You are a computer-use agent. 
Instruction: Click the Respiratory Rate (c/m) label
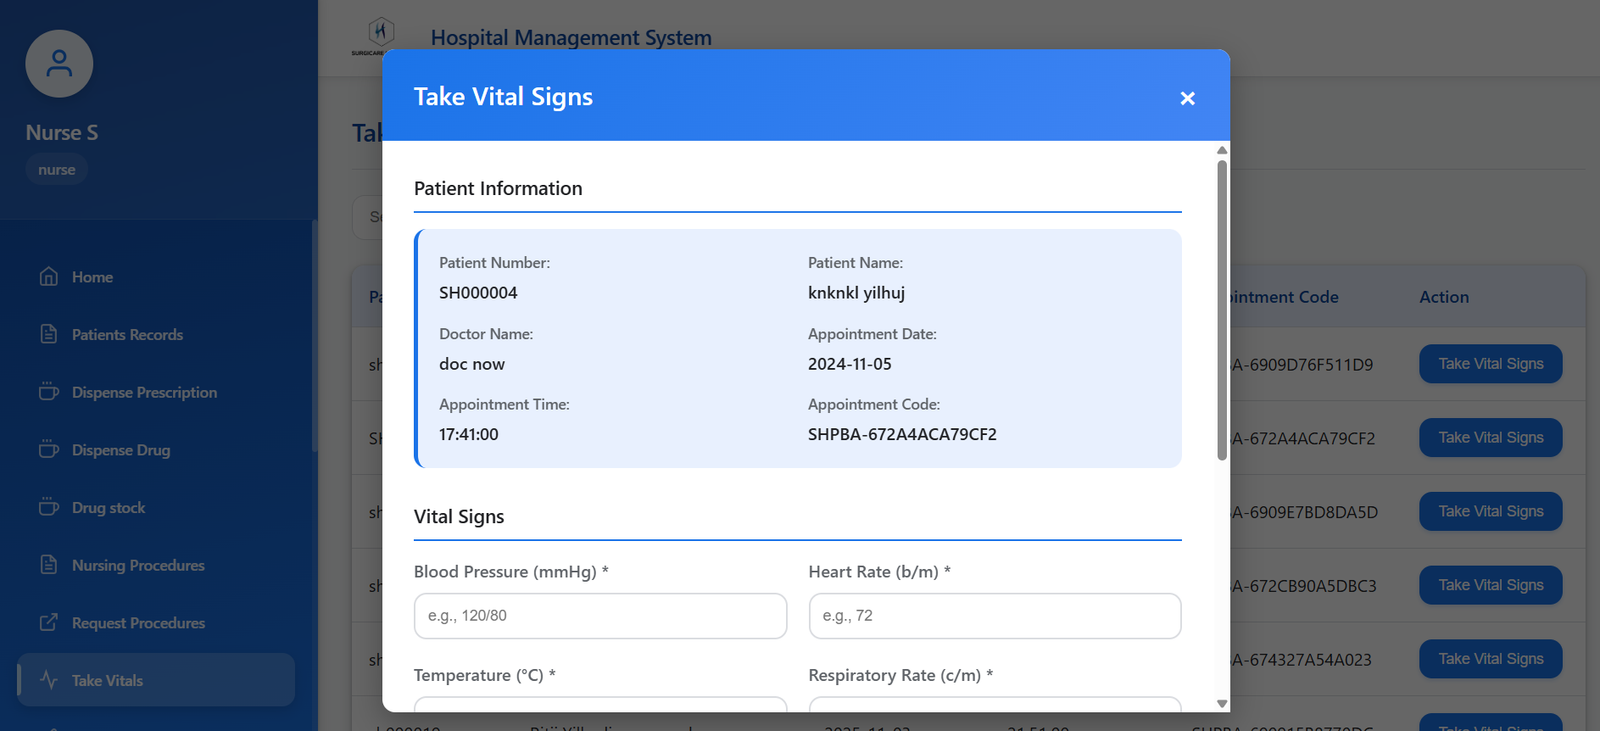[x=900, y=676]
